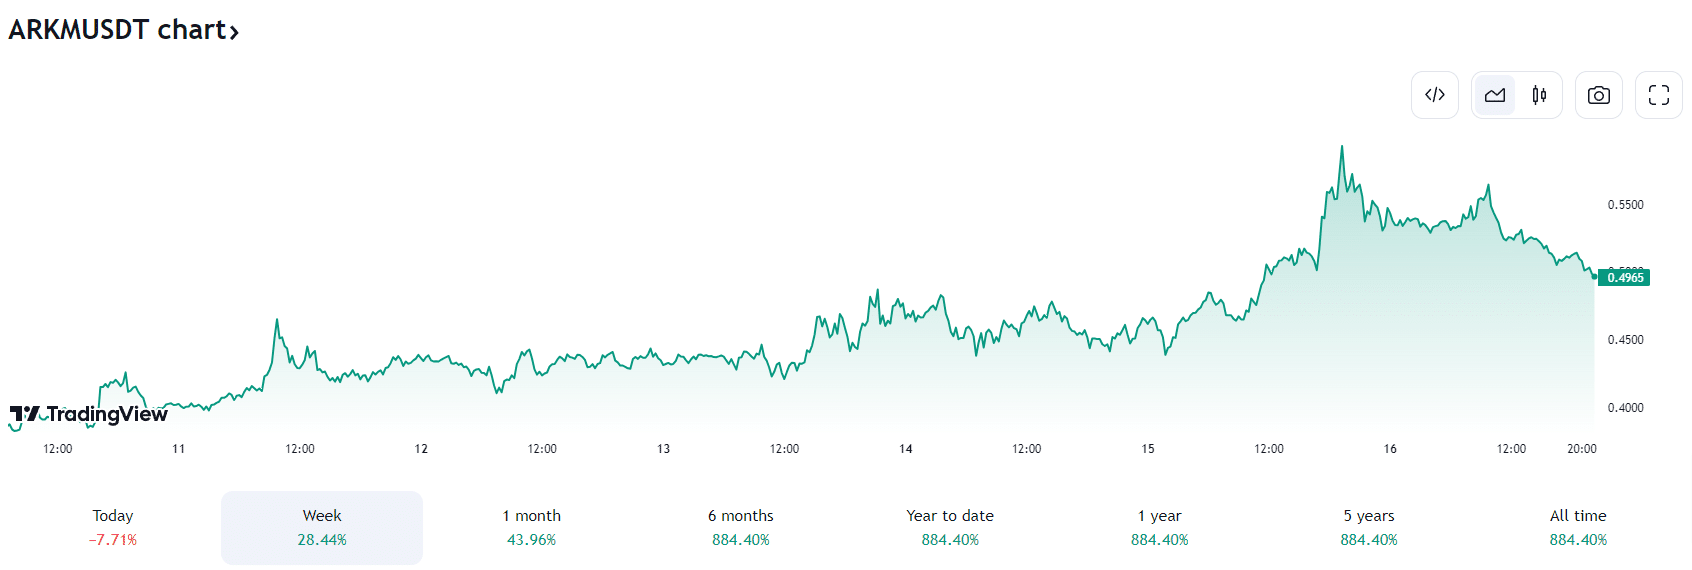Switch to candlestick chart view
Image resolution: width=1692 pixels, height=570 pixels.
1539,95
